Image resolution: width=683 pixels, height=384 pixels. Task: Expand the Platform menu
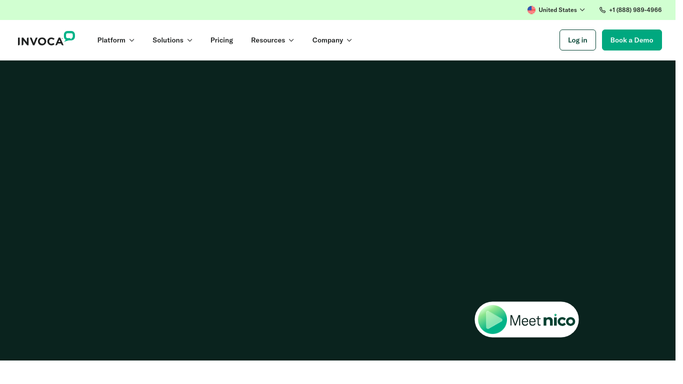115,40
